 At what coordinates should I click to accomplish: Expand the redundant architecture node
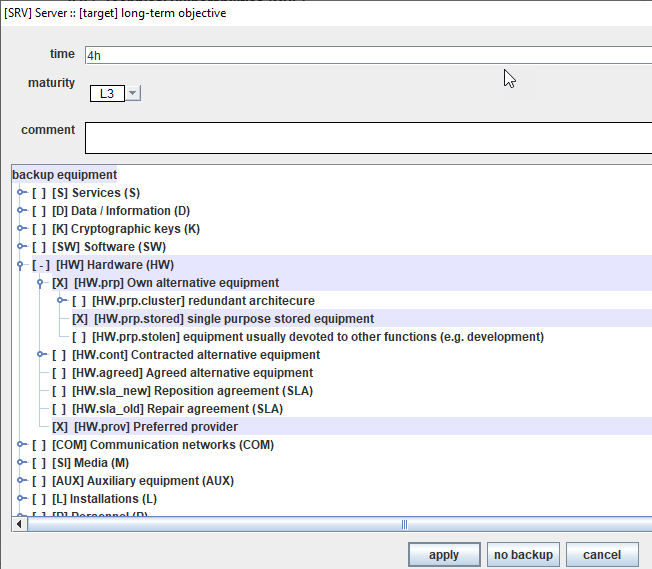point(61,301)
